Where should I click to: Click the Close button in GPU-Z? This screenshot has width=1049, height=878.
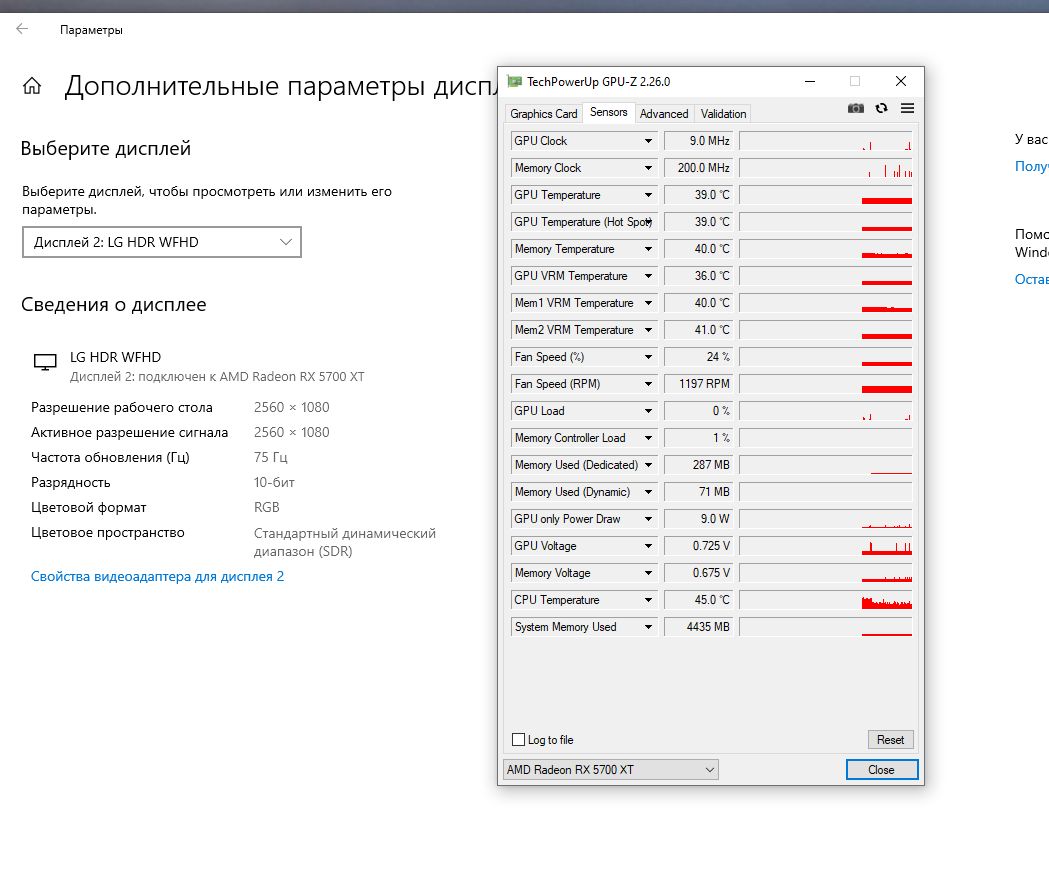tap(881, 770)
